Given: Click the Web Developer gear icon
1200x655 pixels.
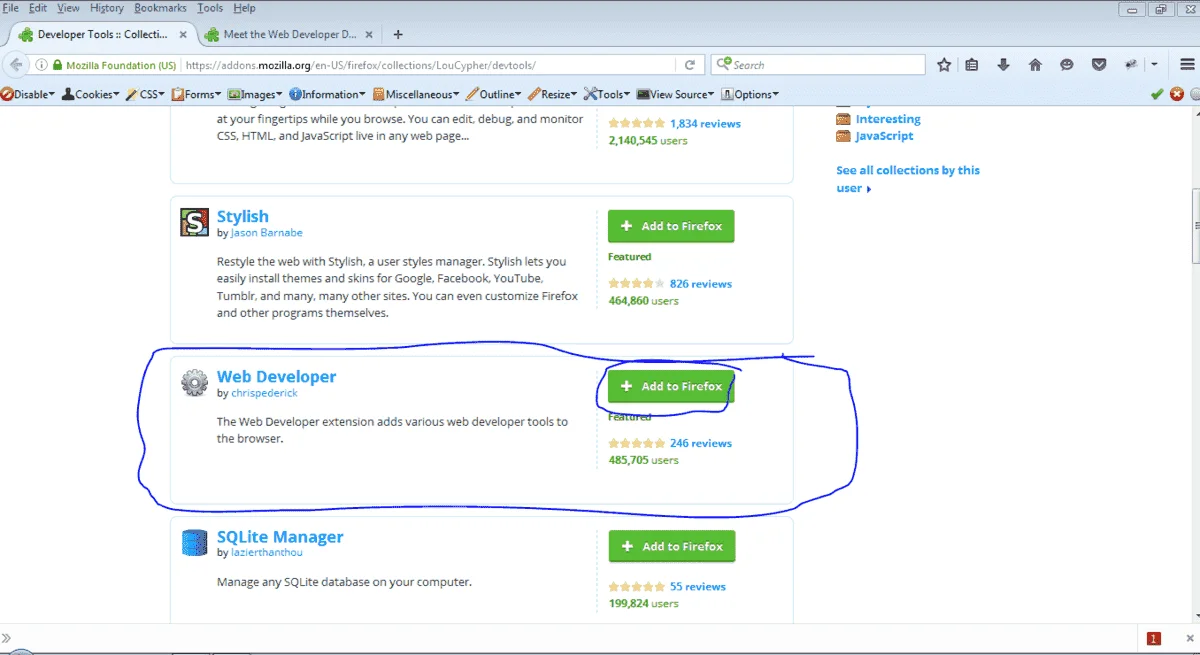Looking at the screenshot, I should pyautogui.click(x=194, y=382).
